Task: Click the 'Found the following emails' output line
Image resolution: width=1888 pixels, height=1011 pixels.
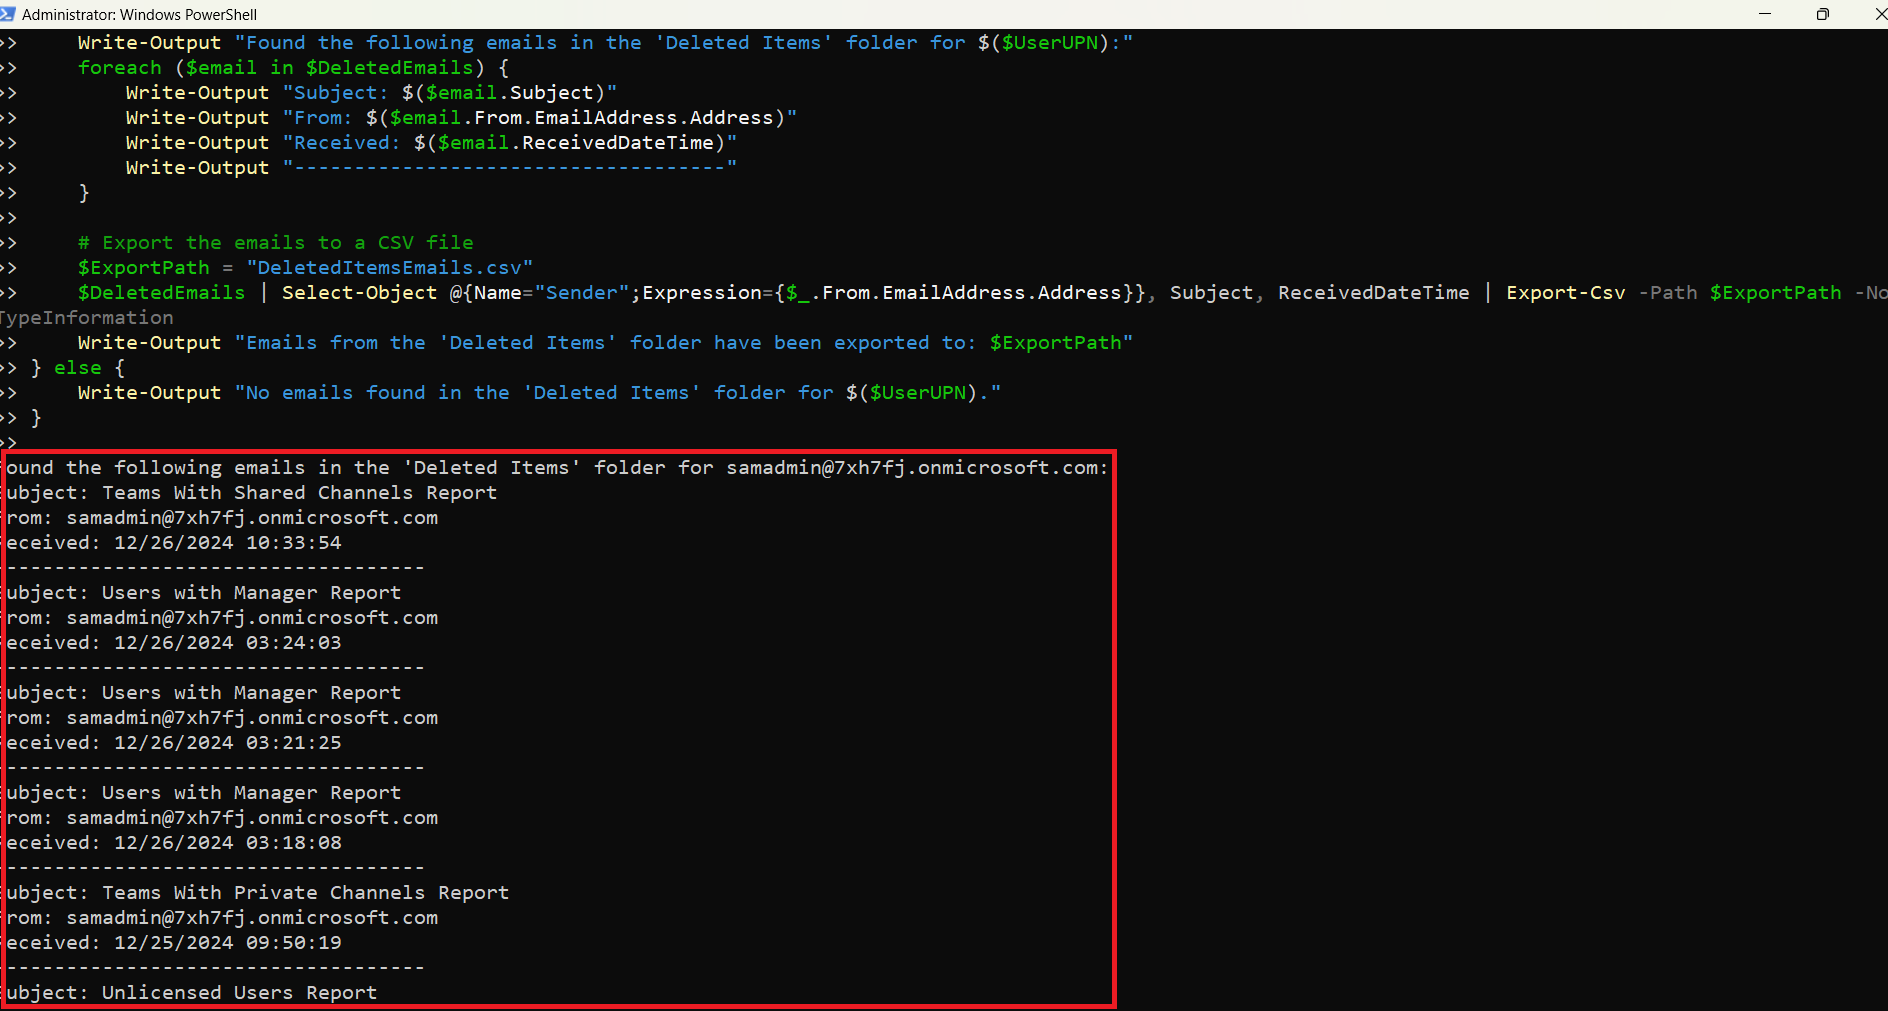Action: [556, 468]
